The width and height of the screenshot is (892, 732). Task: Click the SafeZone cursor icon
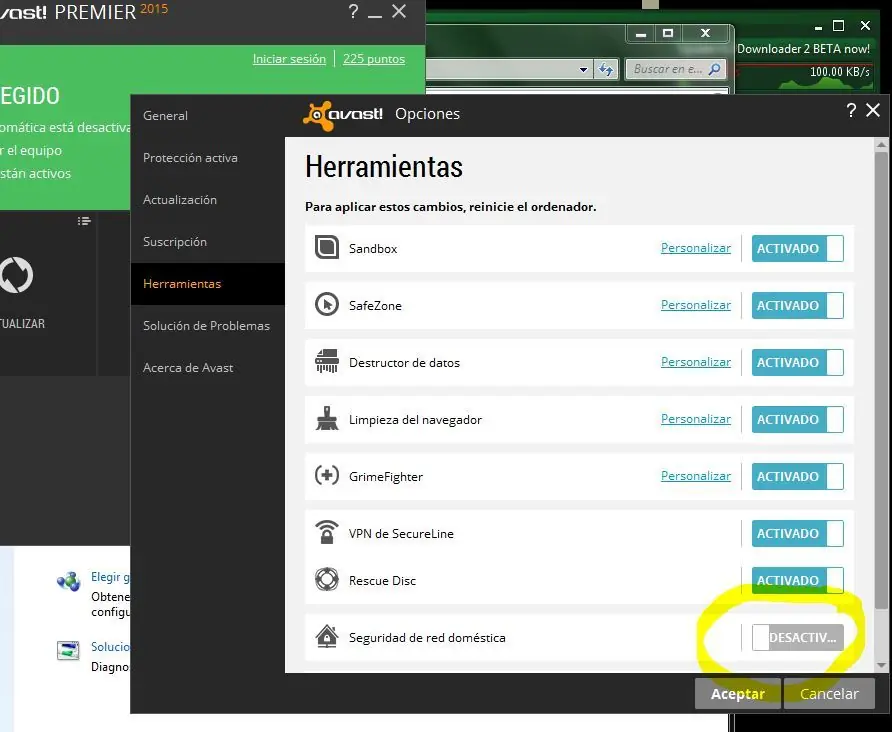[327, 305]
